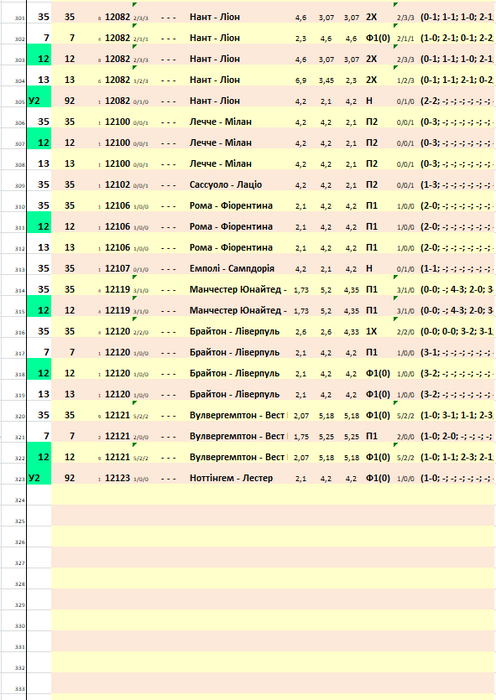The image size is (496, 700).
Task: Click the 12102 ID cell
Action: click(117, 185)
